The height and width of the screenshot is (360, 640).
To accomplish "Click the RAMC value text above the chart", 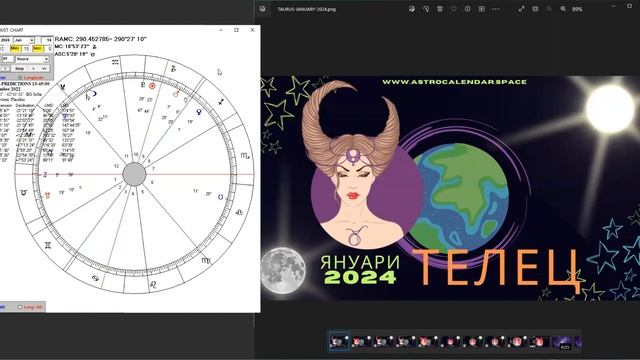I will coord(101,39).
